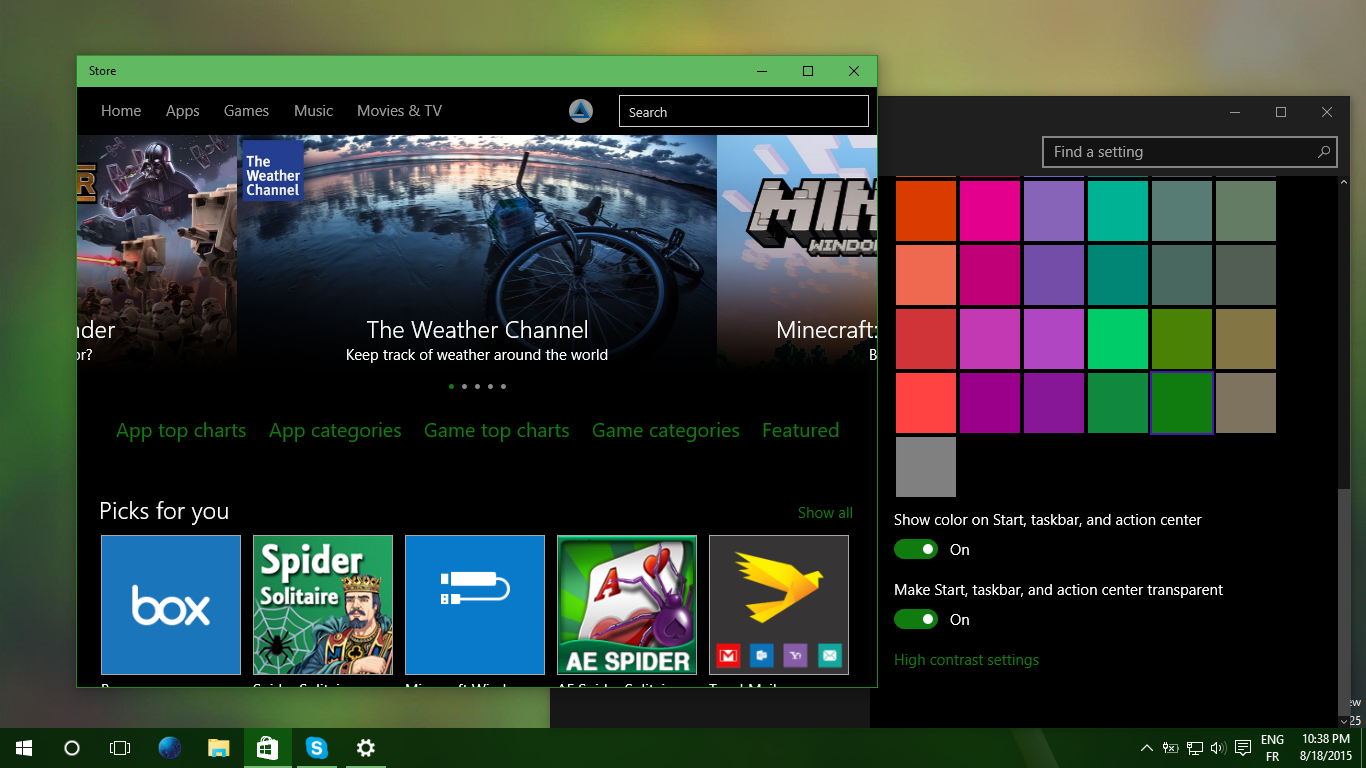Image resolution: width=1366 pixels, height=768 pixels.
Task: Launch the globe browser icon on taskbar
Action: pos(170,748)
